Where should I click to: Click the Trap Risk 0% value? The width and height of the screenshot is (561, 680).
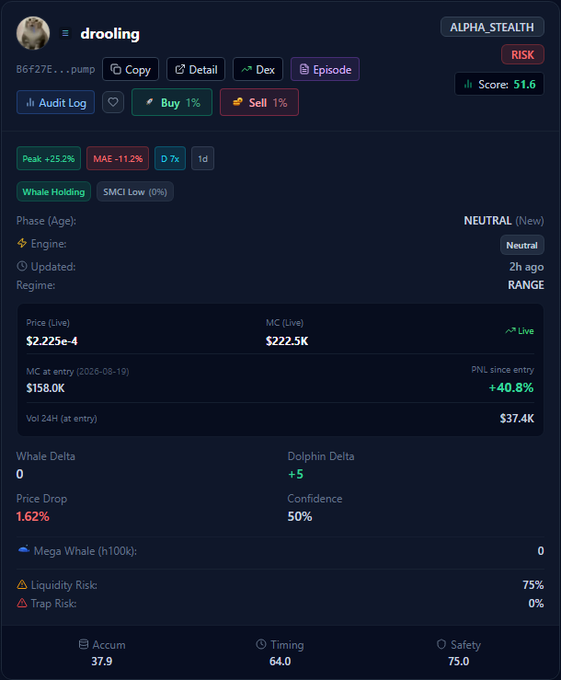click(x=536, y=603)
